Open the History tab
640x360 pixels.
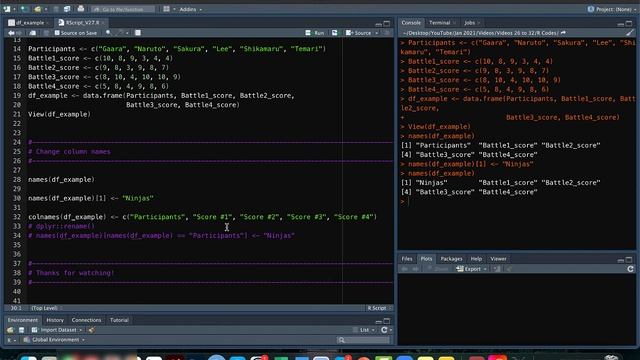pos(55,320)
